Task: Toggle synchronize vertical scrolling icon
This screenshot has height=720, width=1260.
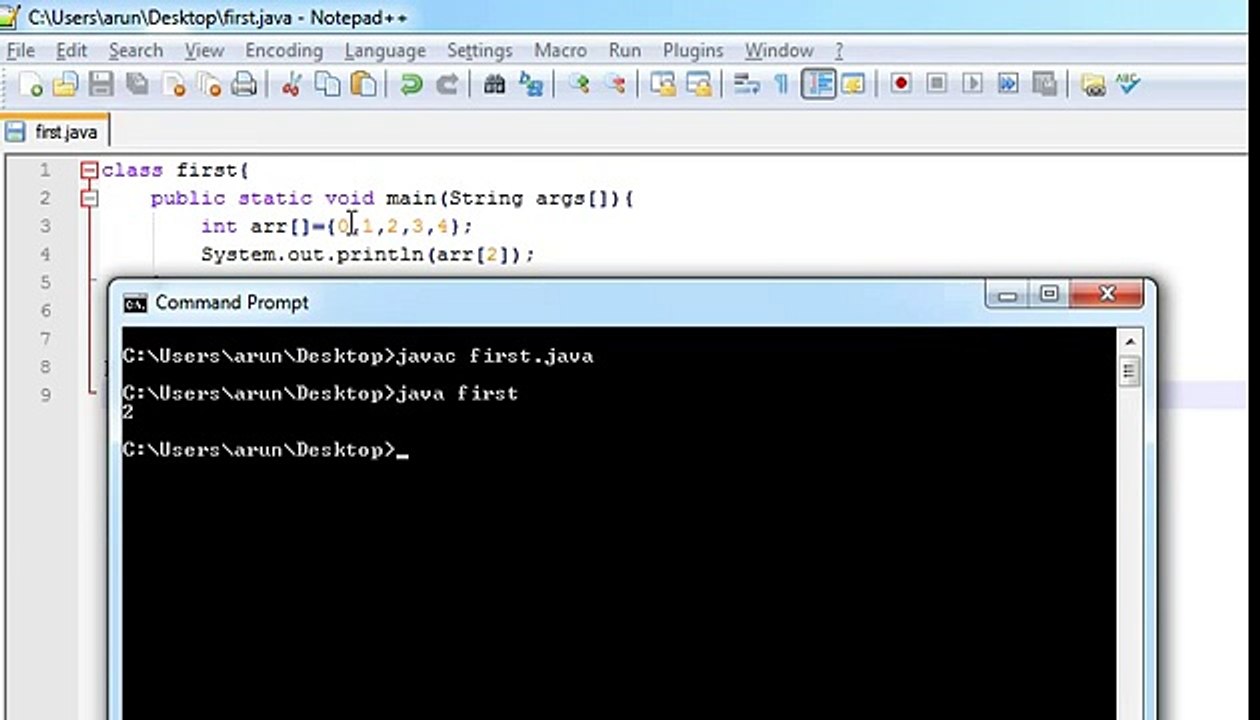Action: coord(662,85)
